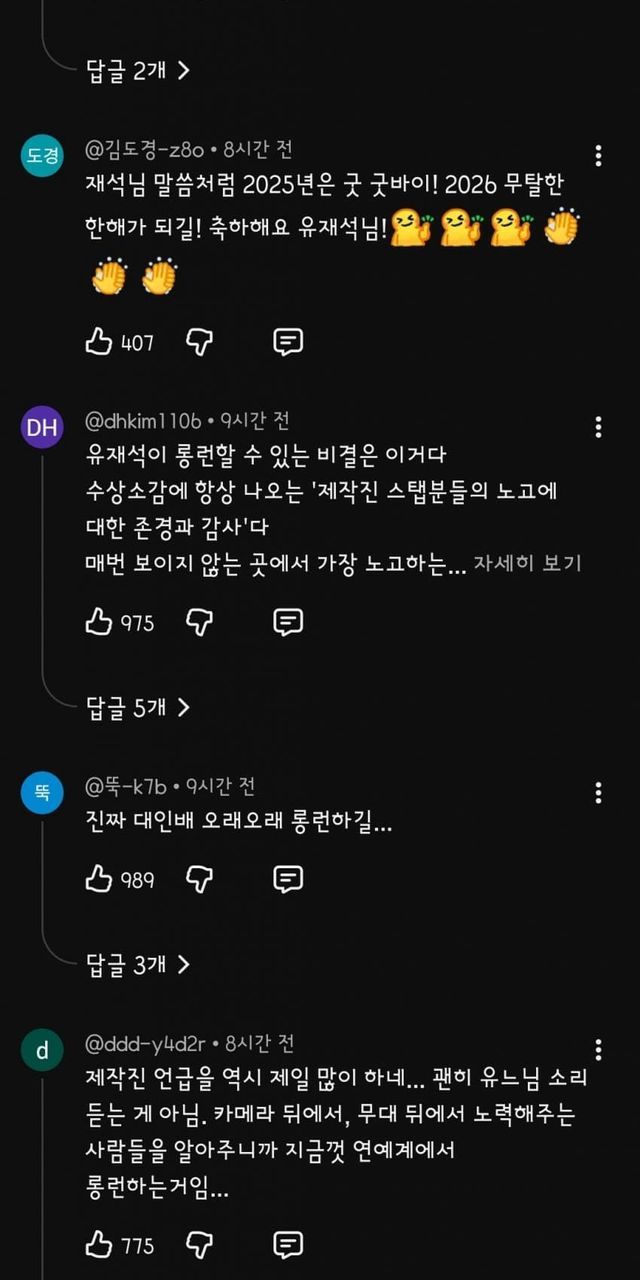Image resolution: width=640 pixels, height=1280 pixels.
Task: Open options menu for 뚝-k7b comment
Action: coord(598,793)
